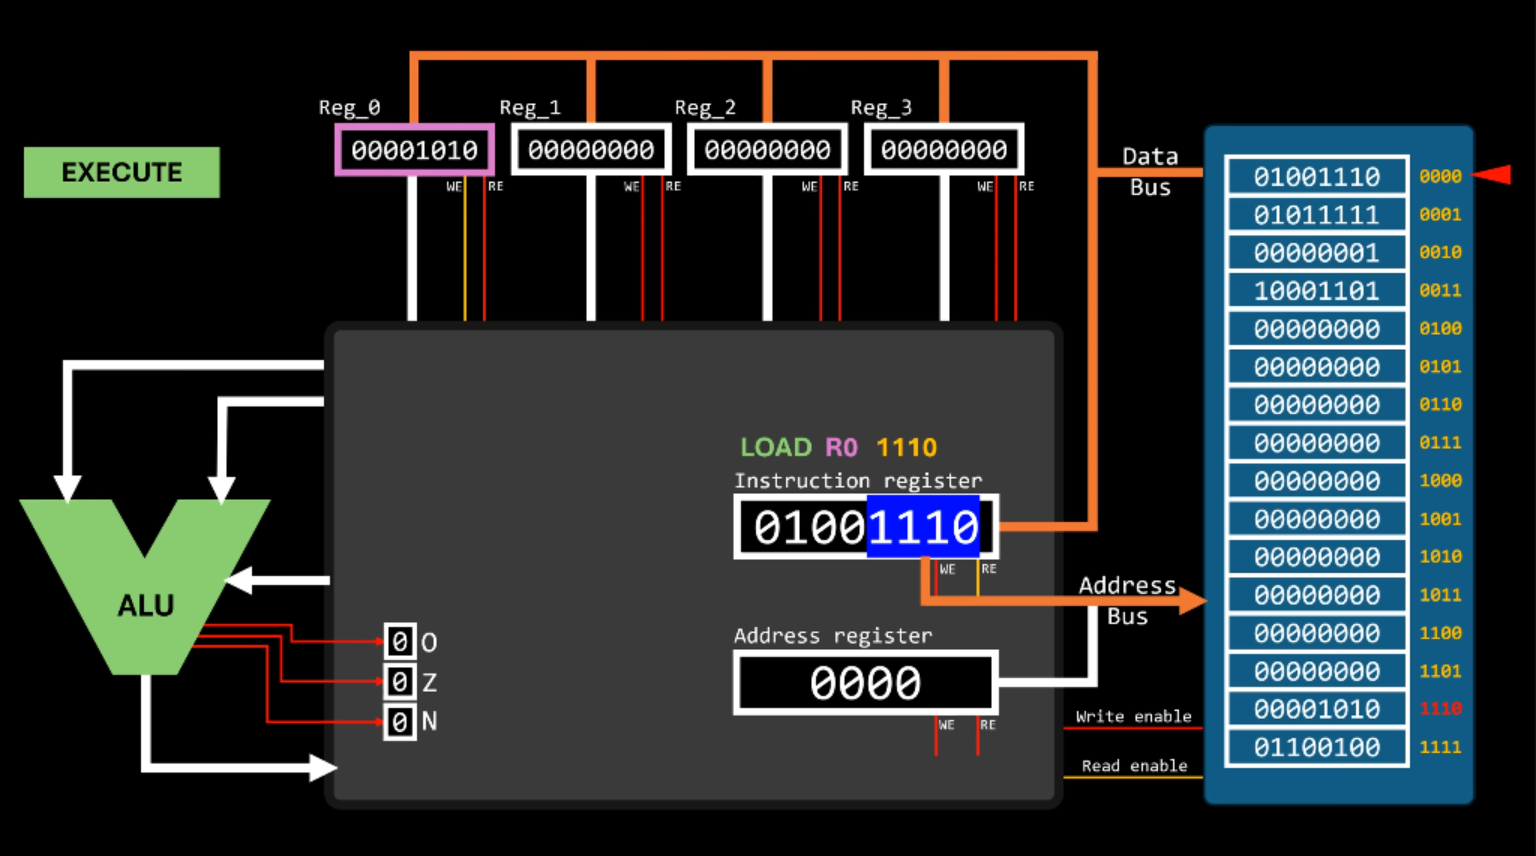Toggle the Negative flag bit
This screenshot has width=1536, height=856.
(400, 721)
